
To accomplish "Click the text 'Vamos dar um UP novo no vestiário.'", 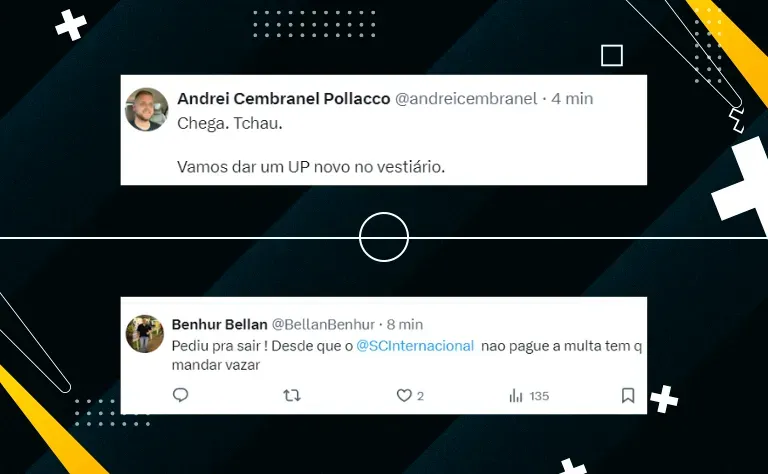I will (311, 167).
